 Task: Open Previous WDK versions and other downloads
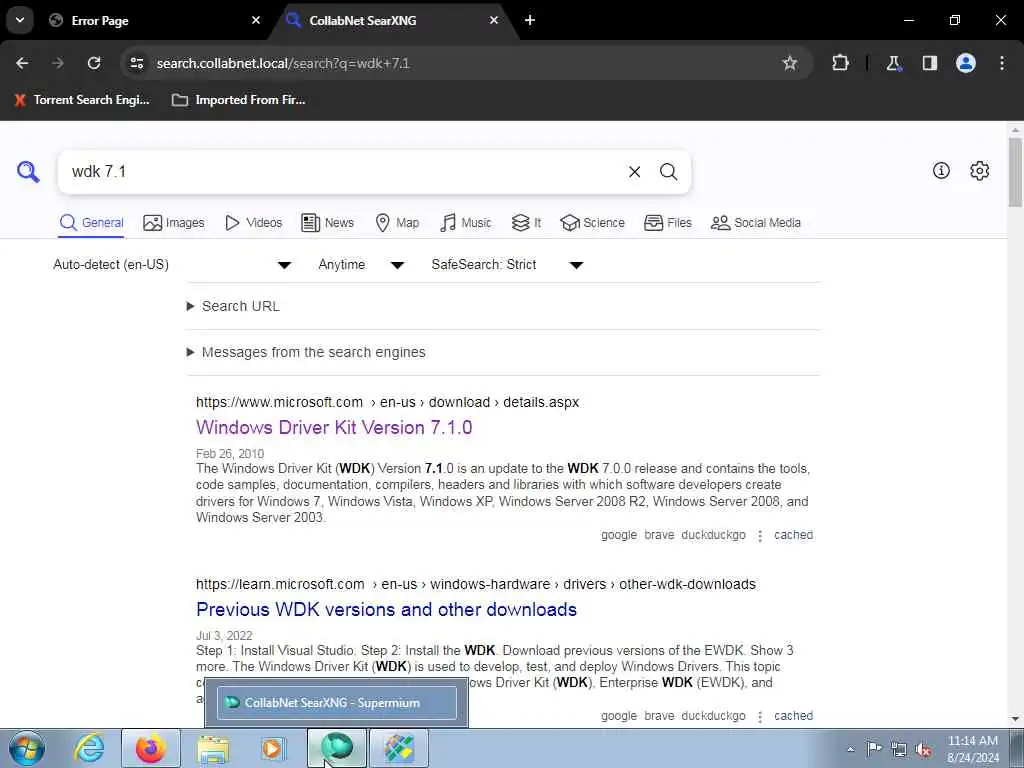click(386, 609)
